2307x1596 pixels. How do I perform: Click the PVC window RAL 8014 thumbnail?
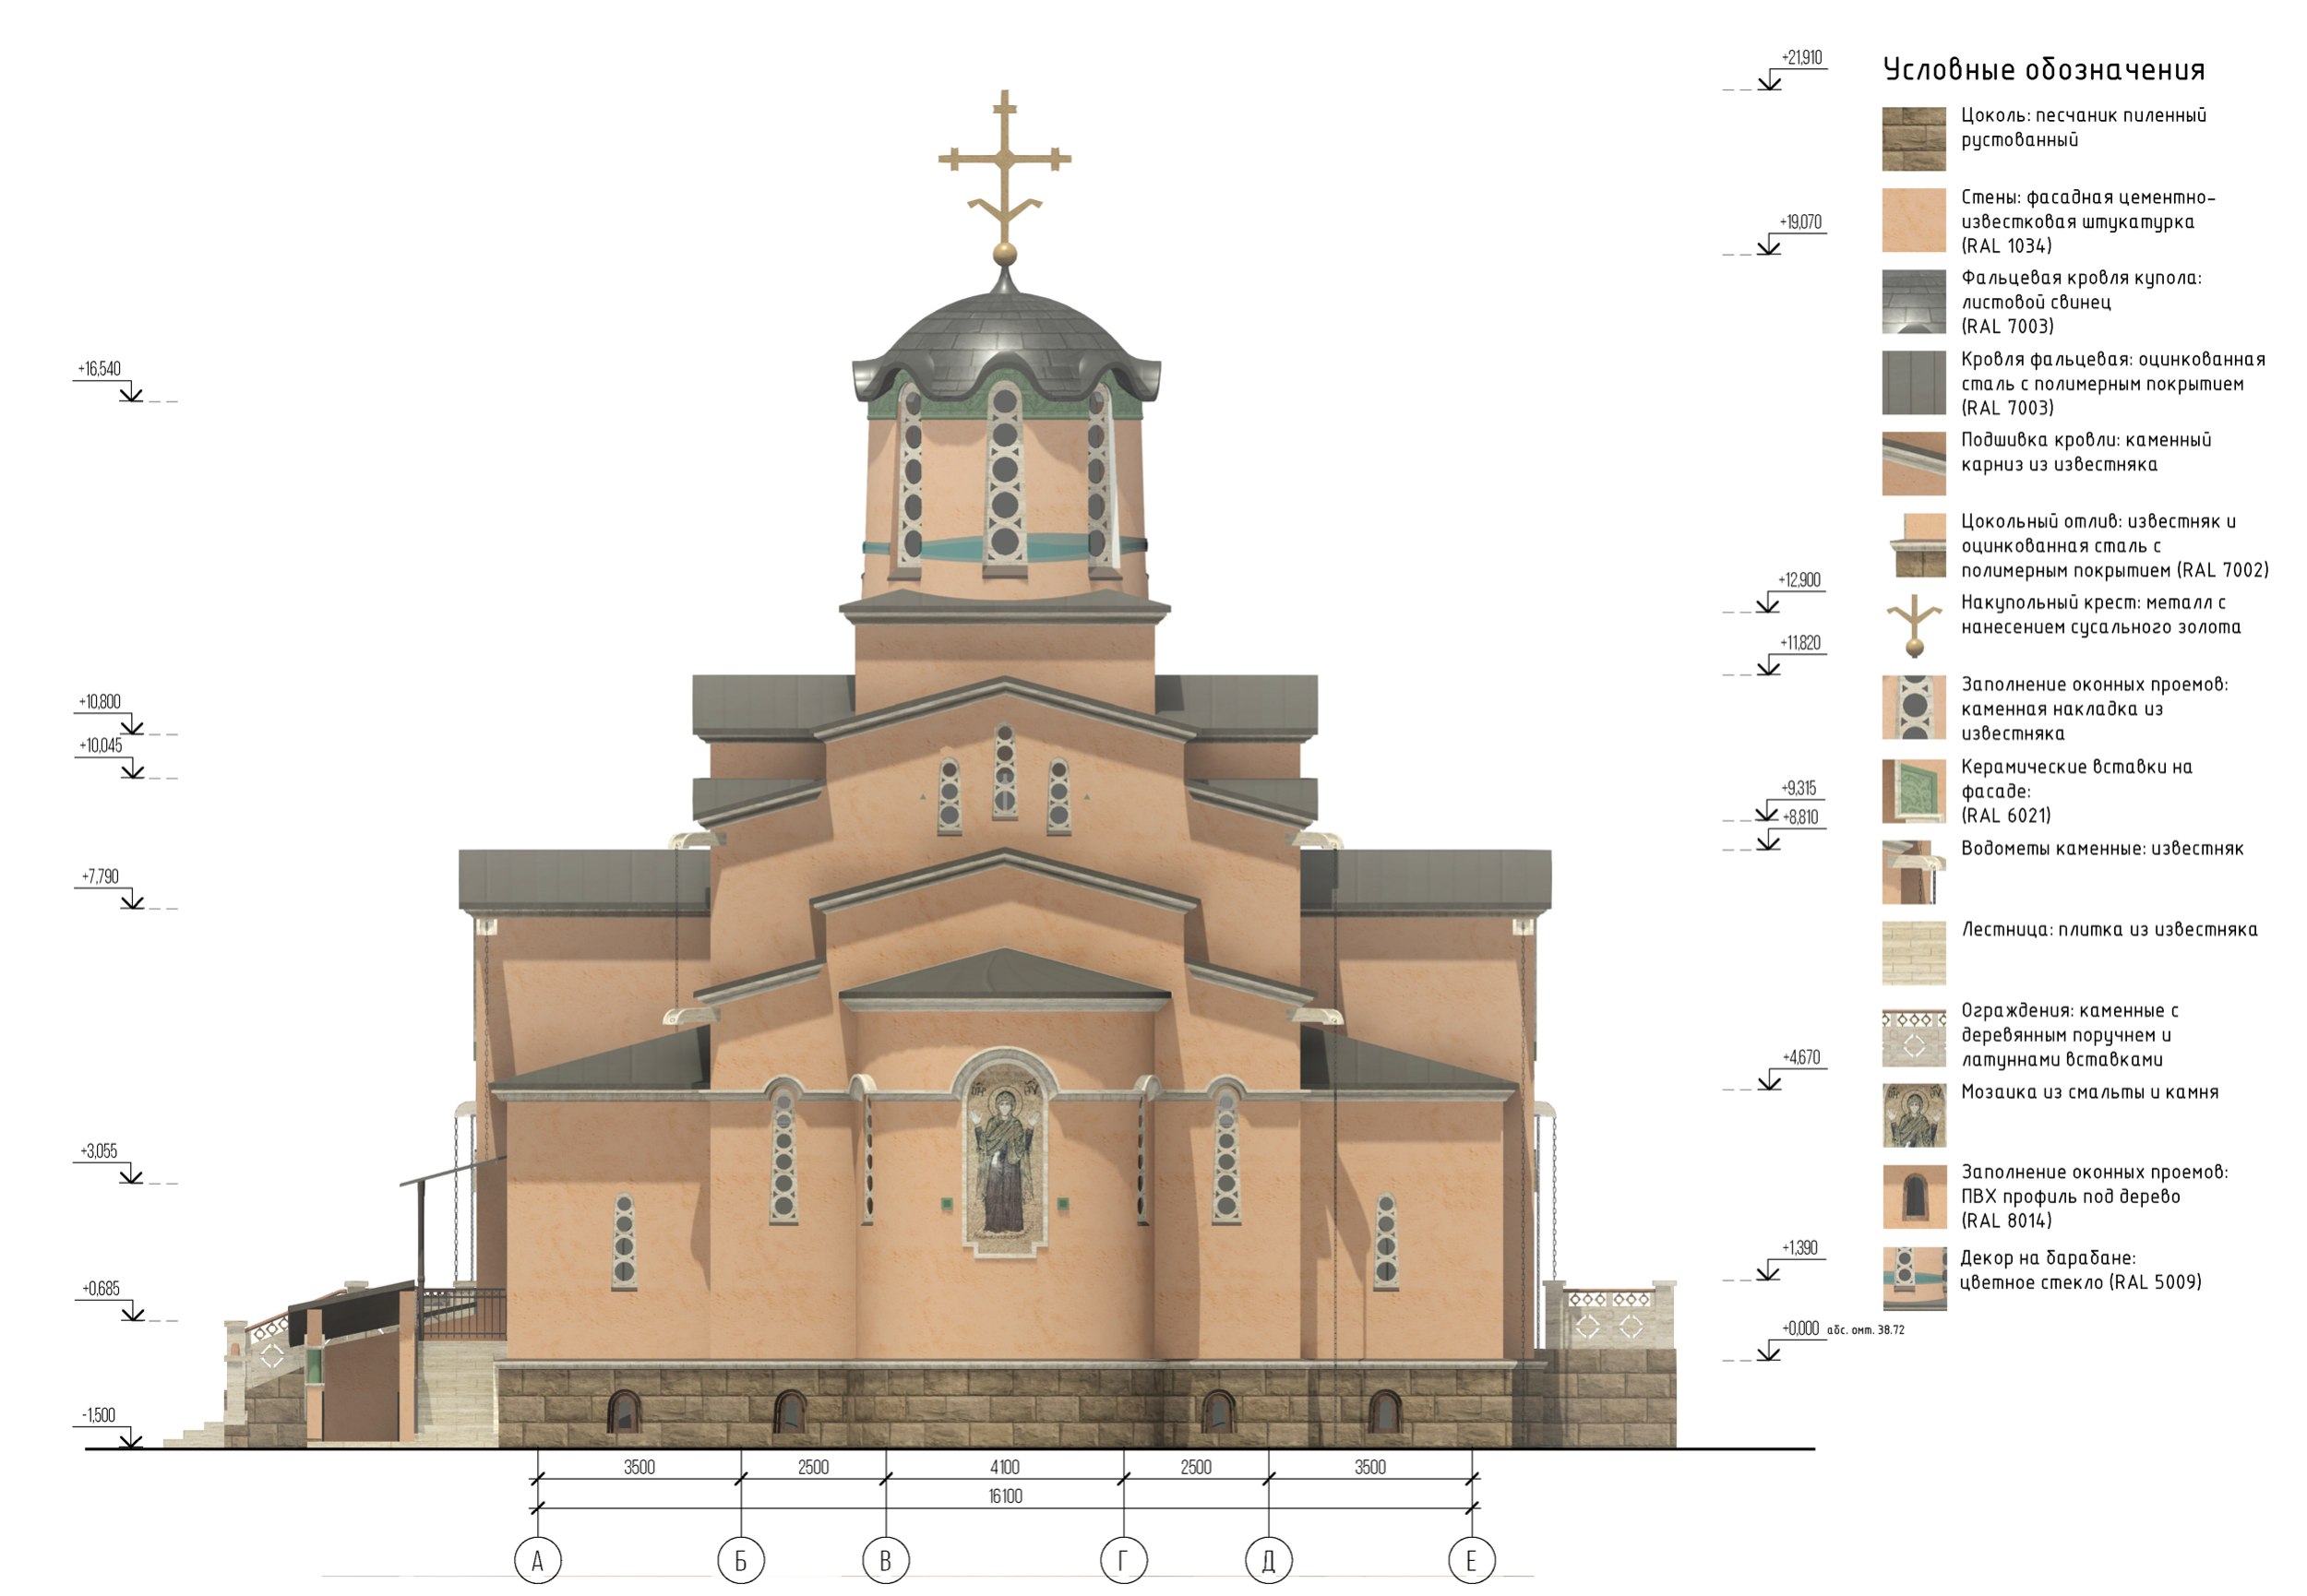[1913, 1197]
